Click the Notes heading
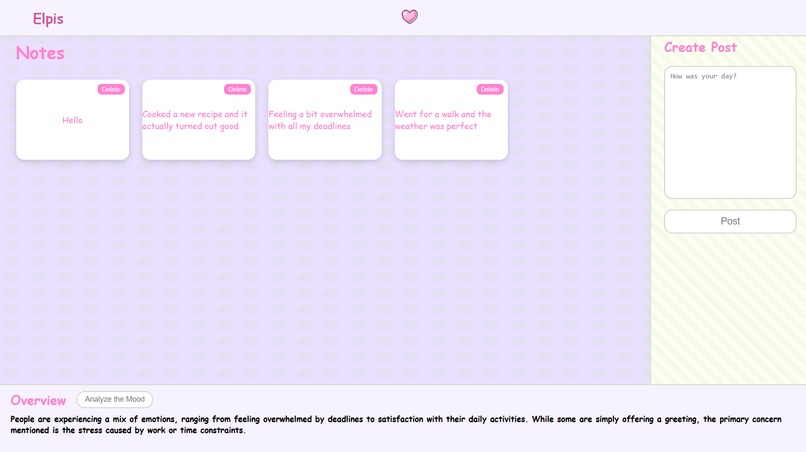The width and height of the screenshot is (806, 452). 40,53
